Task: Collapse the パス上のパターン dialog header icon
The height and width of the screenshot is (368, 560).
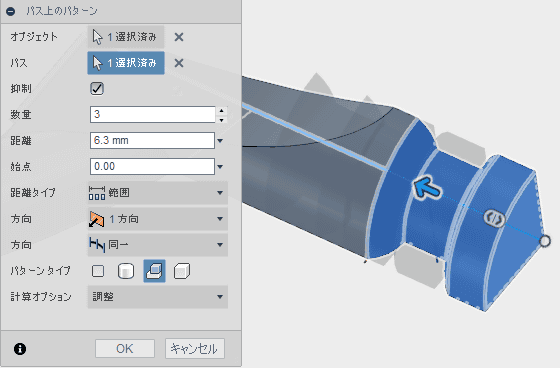Action: point(11,11)
